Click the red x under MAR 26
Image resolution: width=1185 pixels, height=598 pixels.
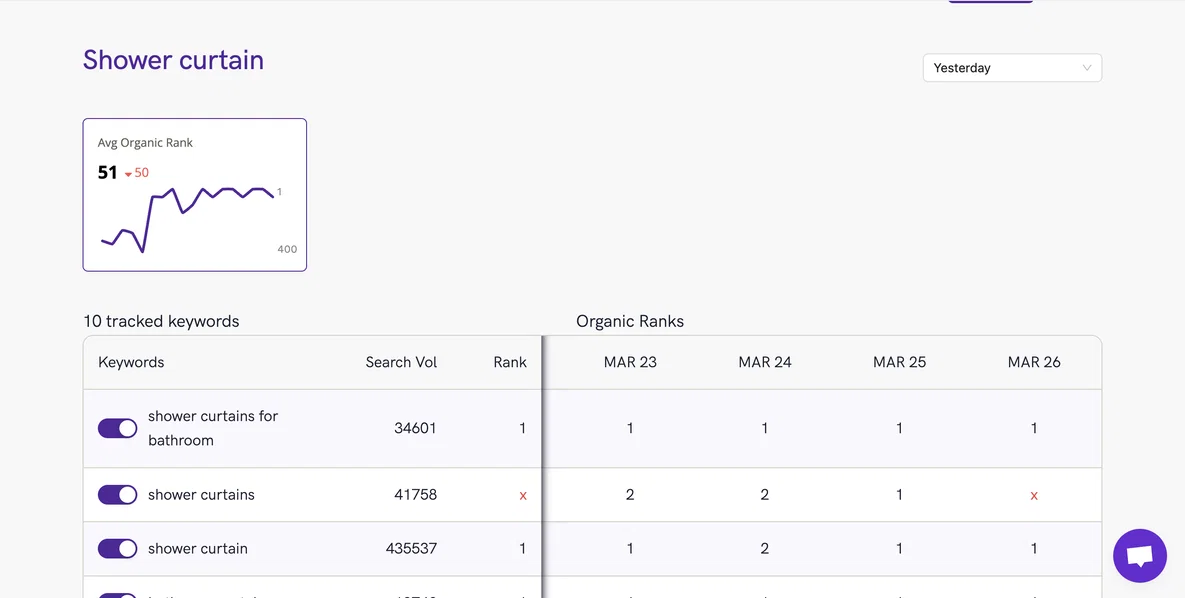point(1034,496)
